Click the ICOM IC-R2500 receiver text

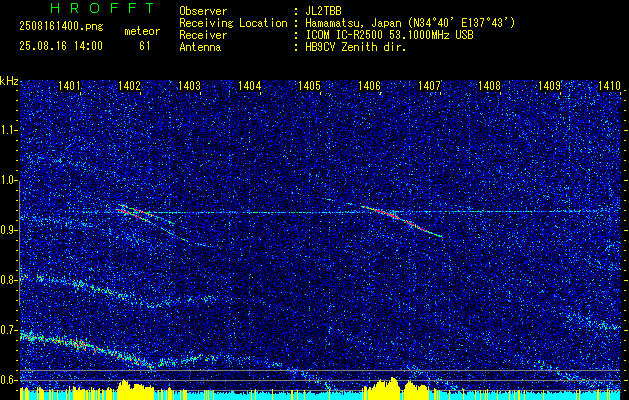[x=389, y=35]
